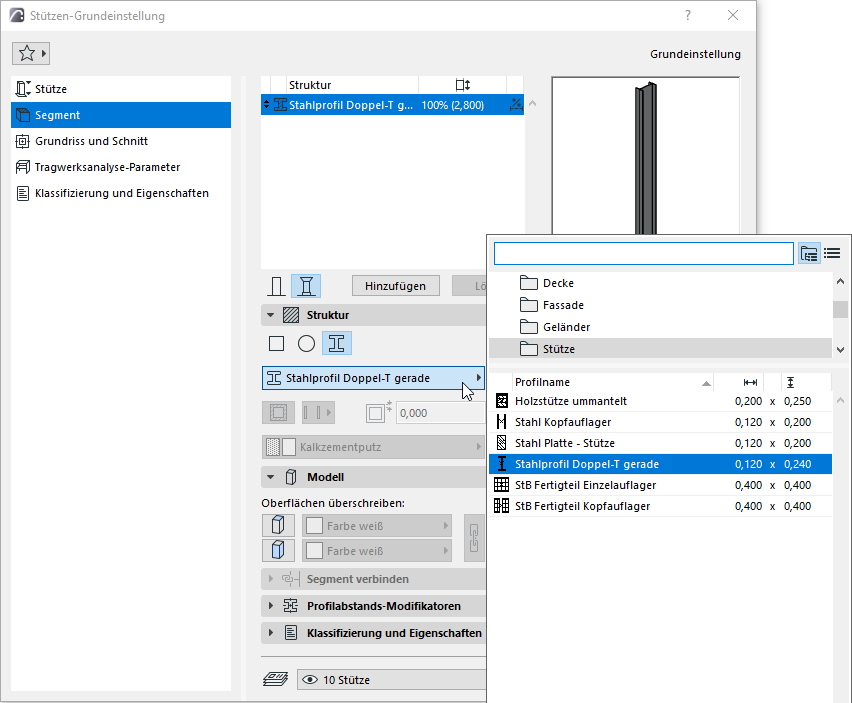This screenshot has height=703, width=852.
Task: Select Holzstütze ummantelt profile
Action: [x=660, y=401]
